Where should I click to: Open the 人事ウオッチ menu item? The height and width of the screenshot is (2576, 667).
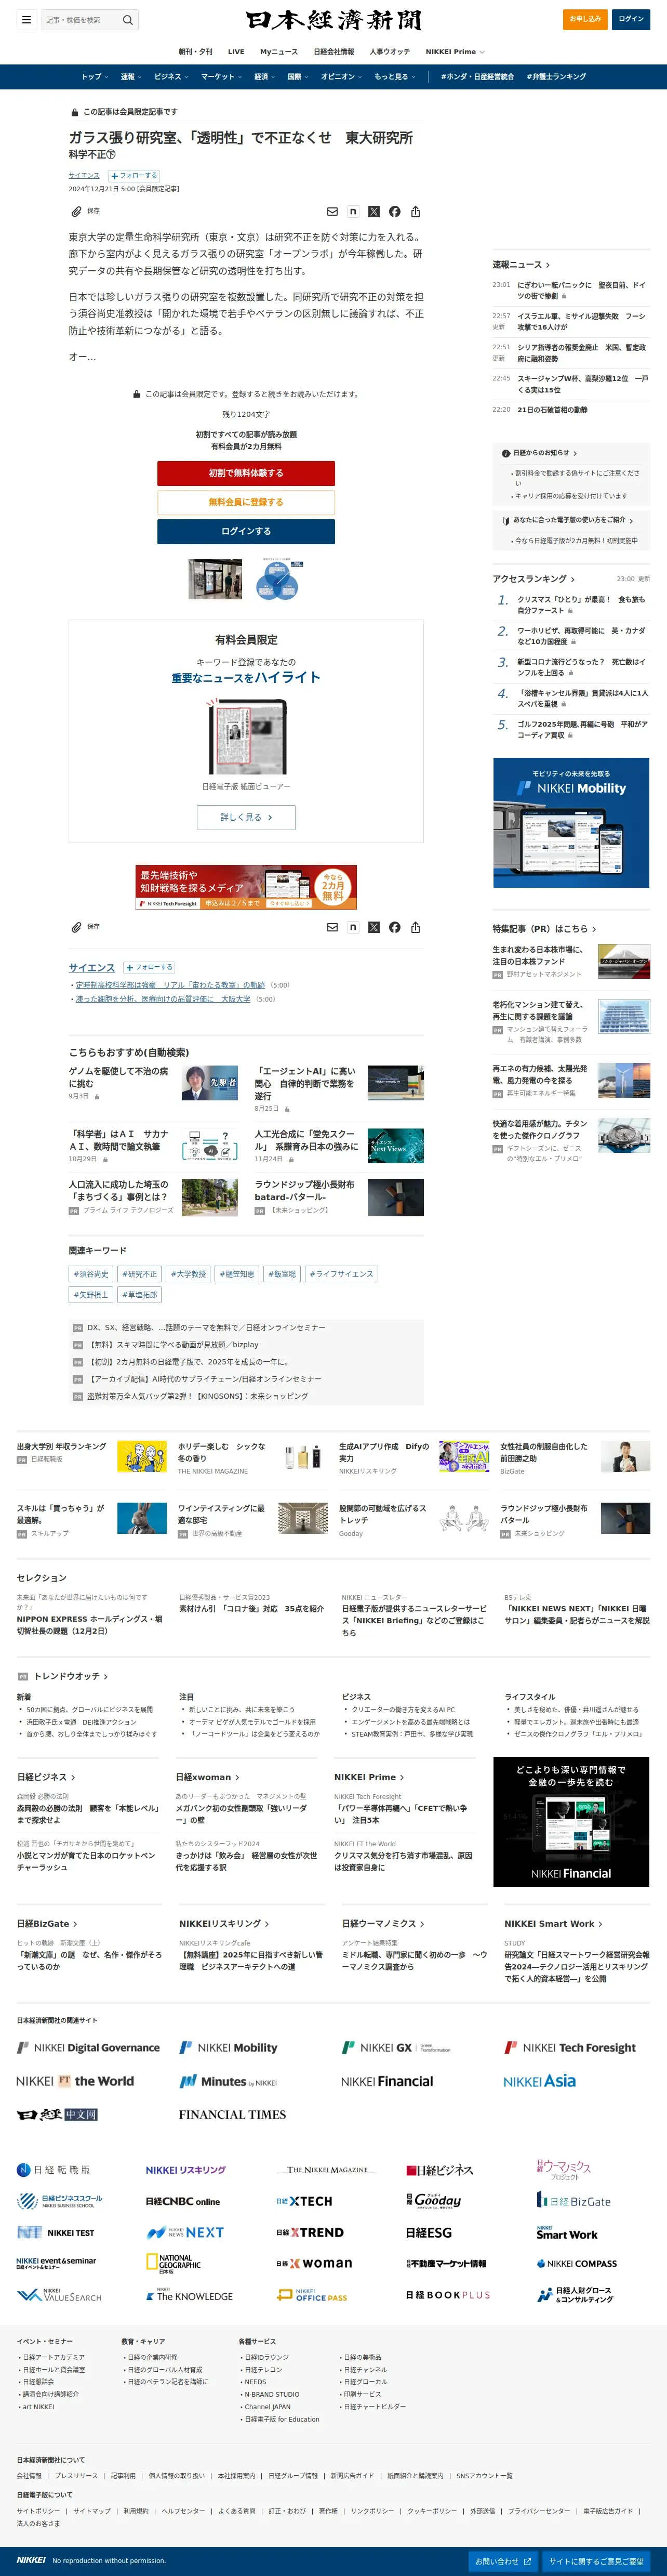[x=390, y=52]
